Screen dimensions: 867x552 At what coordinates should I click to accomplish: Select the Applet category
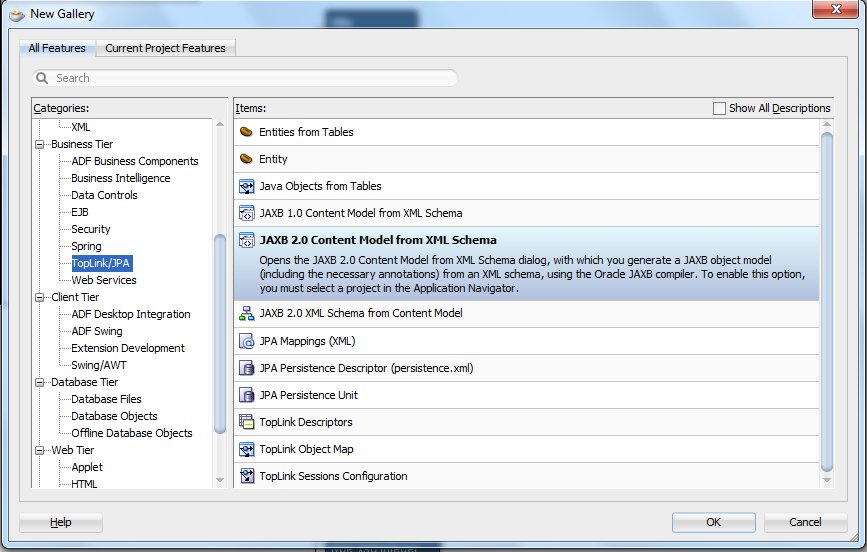point(87,467)
